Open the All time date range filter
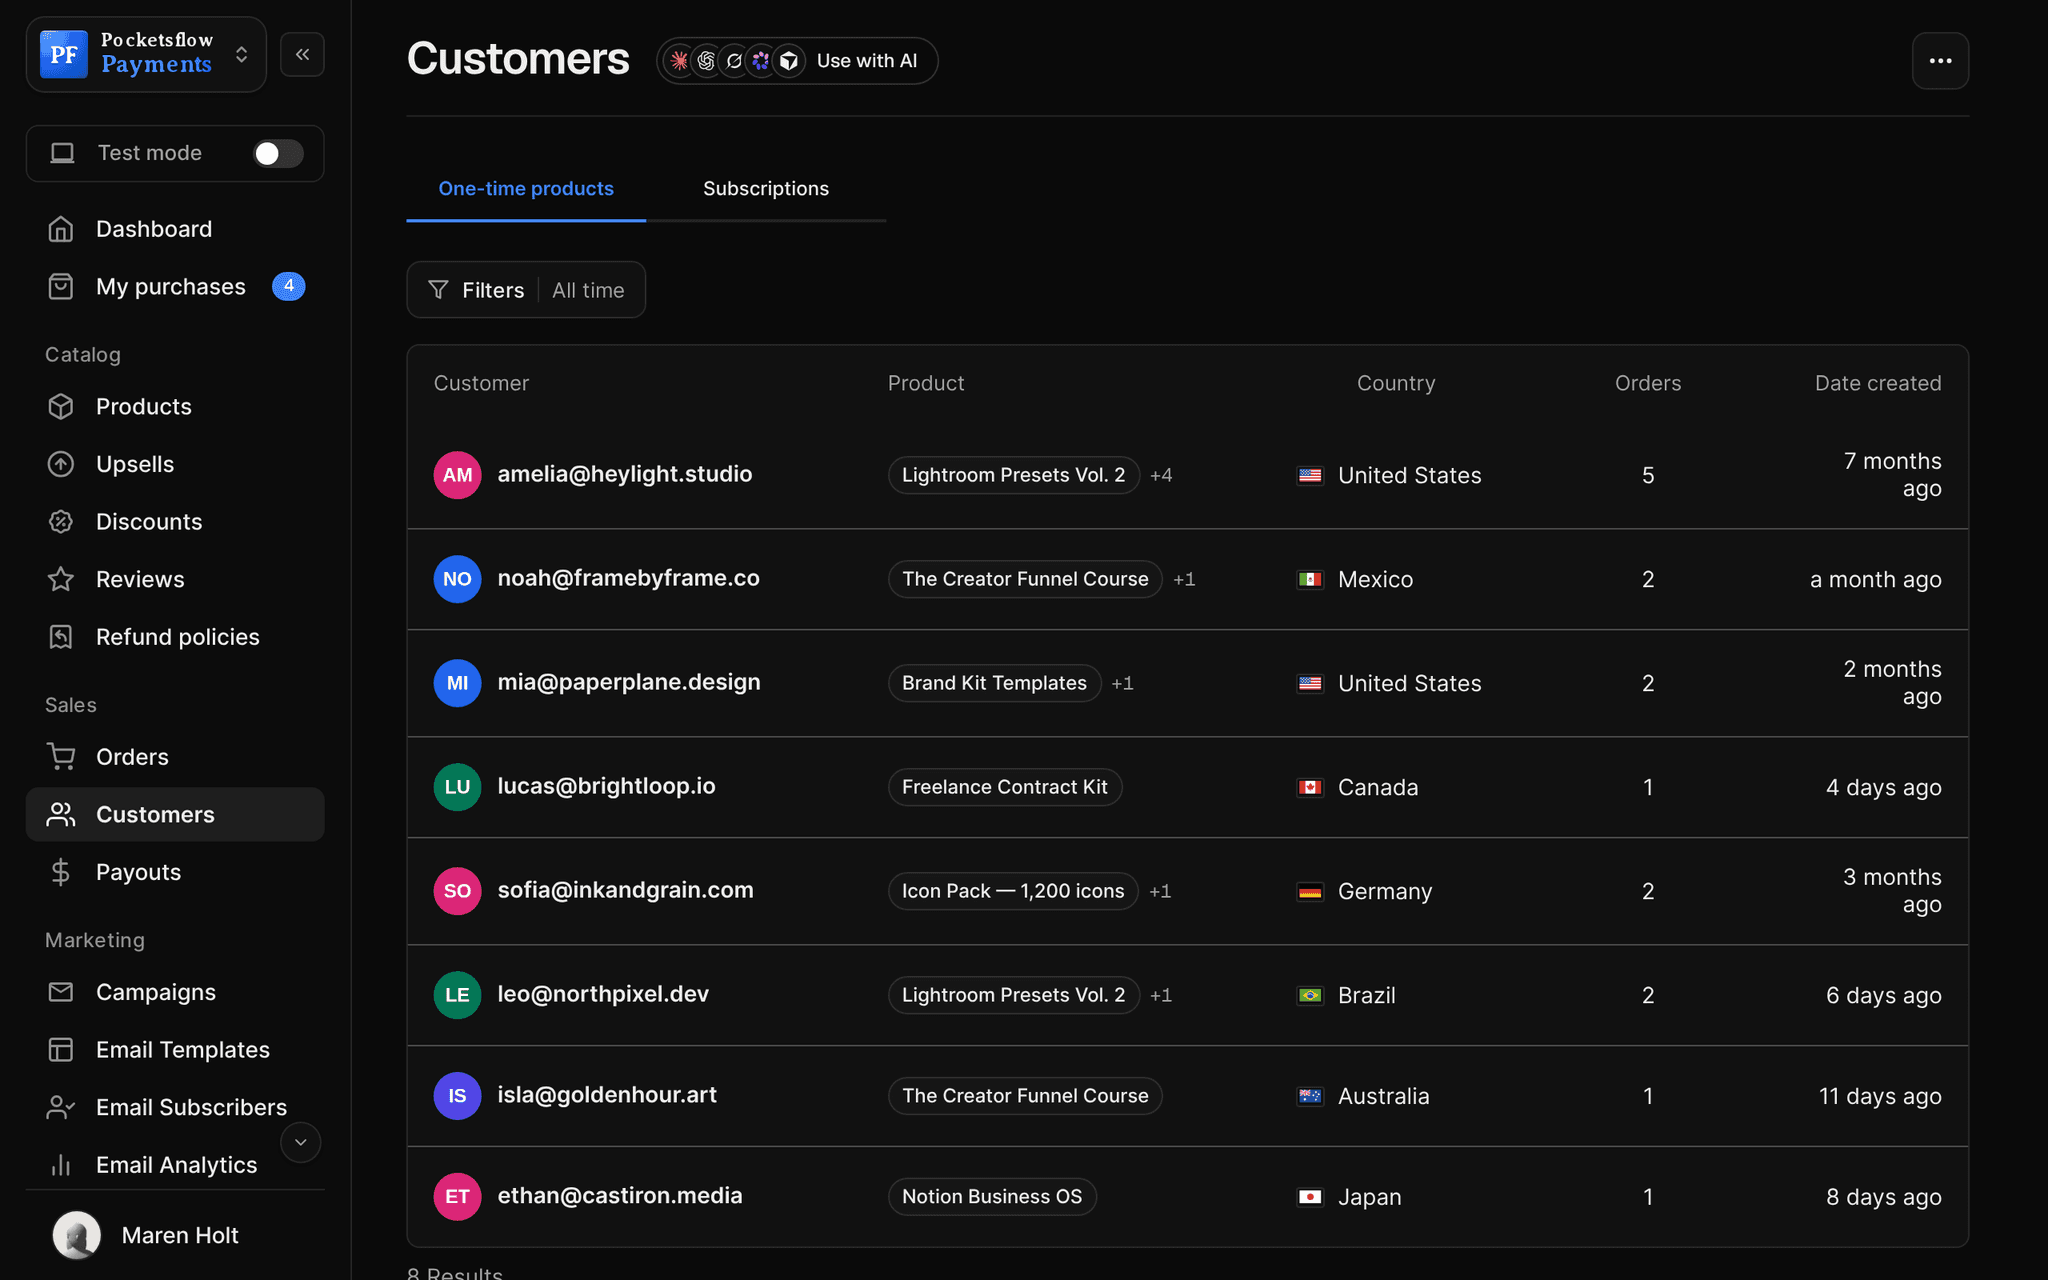Image resolution: width=2048 pixels, height=1280 pixels. [x=588, y=290]
